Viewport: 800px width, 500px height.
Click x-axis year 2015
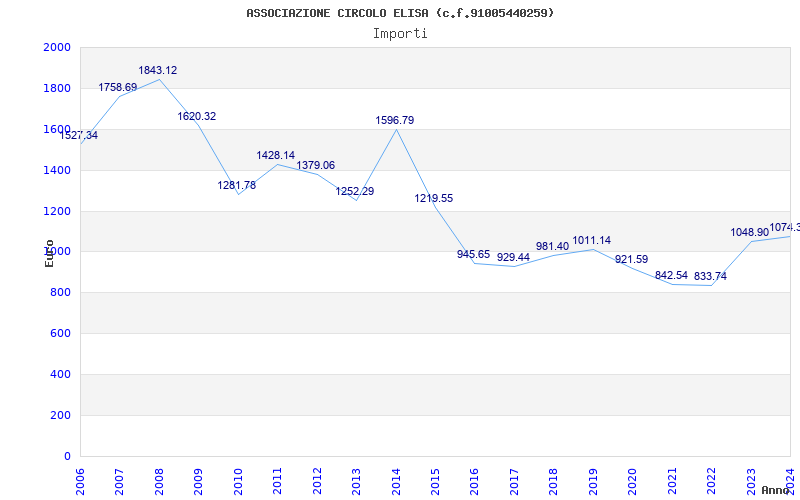(436, 480)
